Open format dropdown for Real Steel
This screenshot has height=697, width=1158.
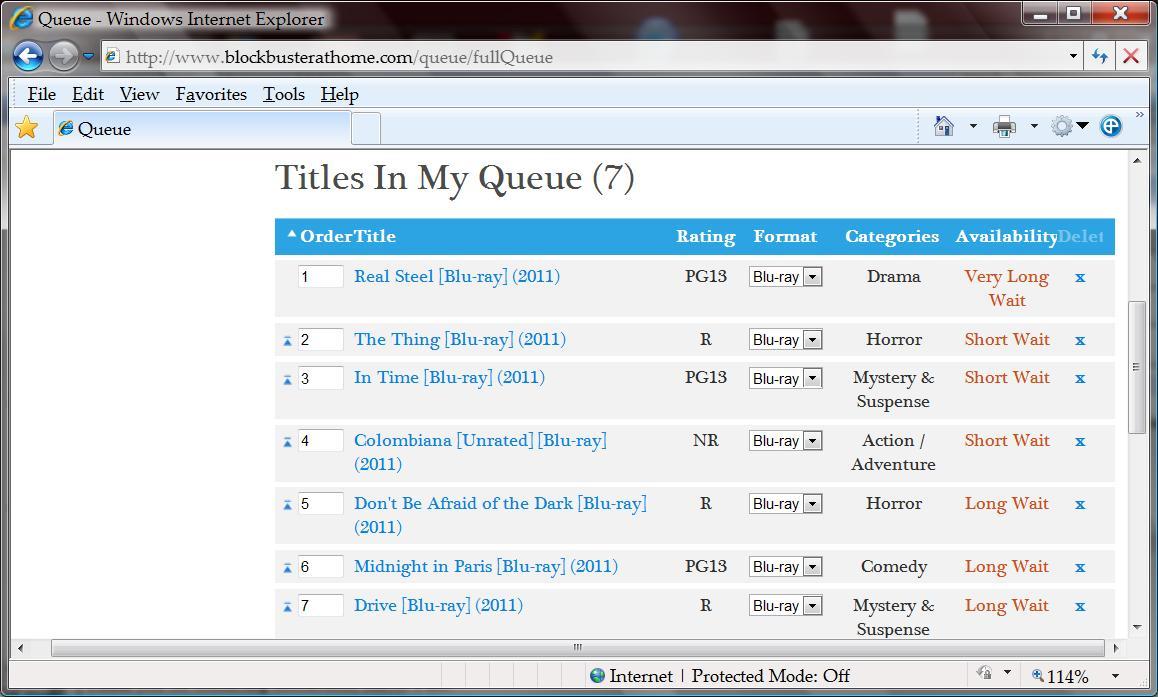click(786, 277)
